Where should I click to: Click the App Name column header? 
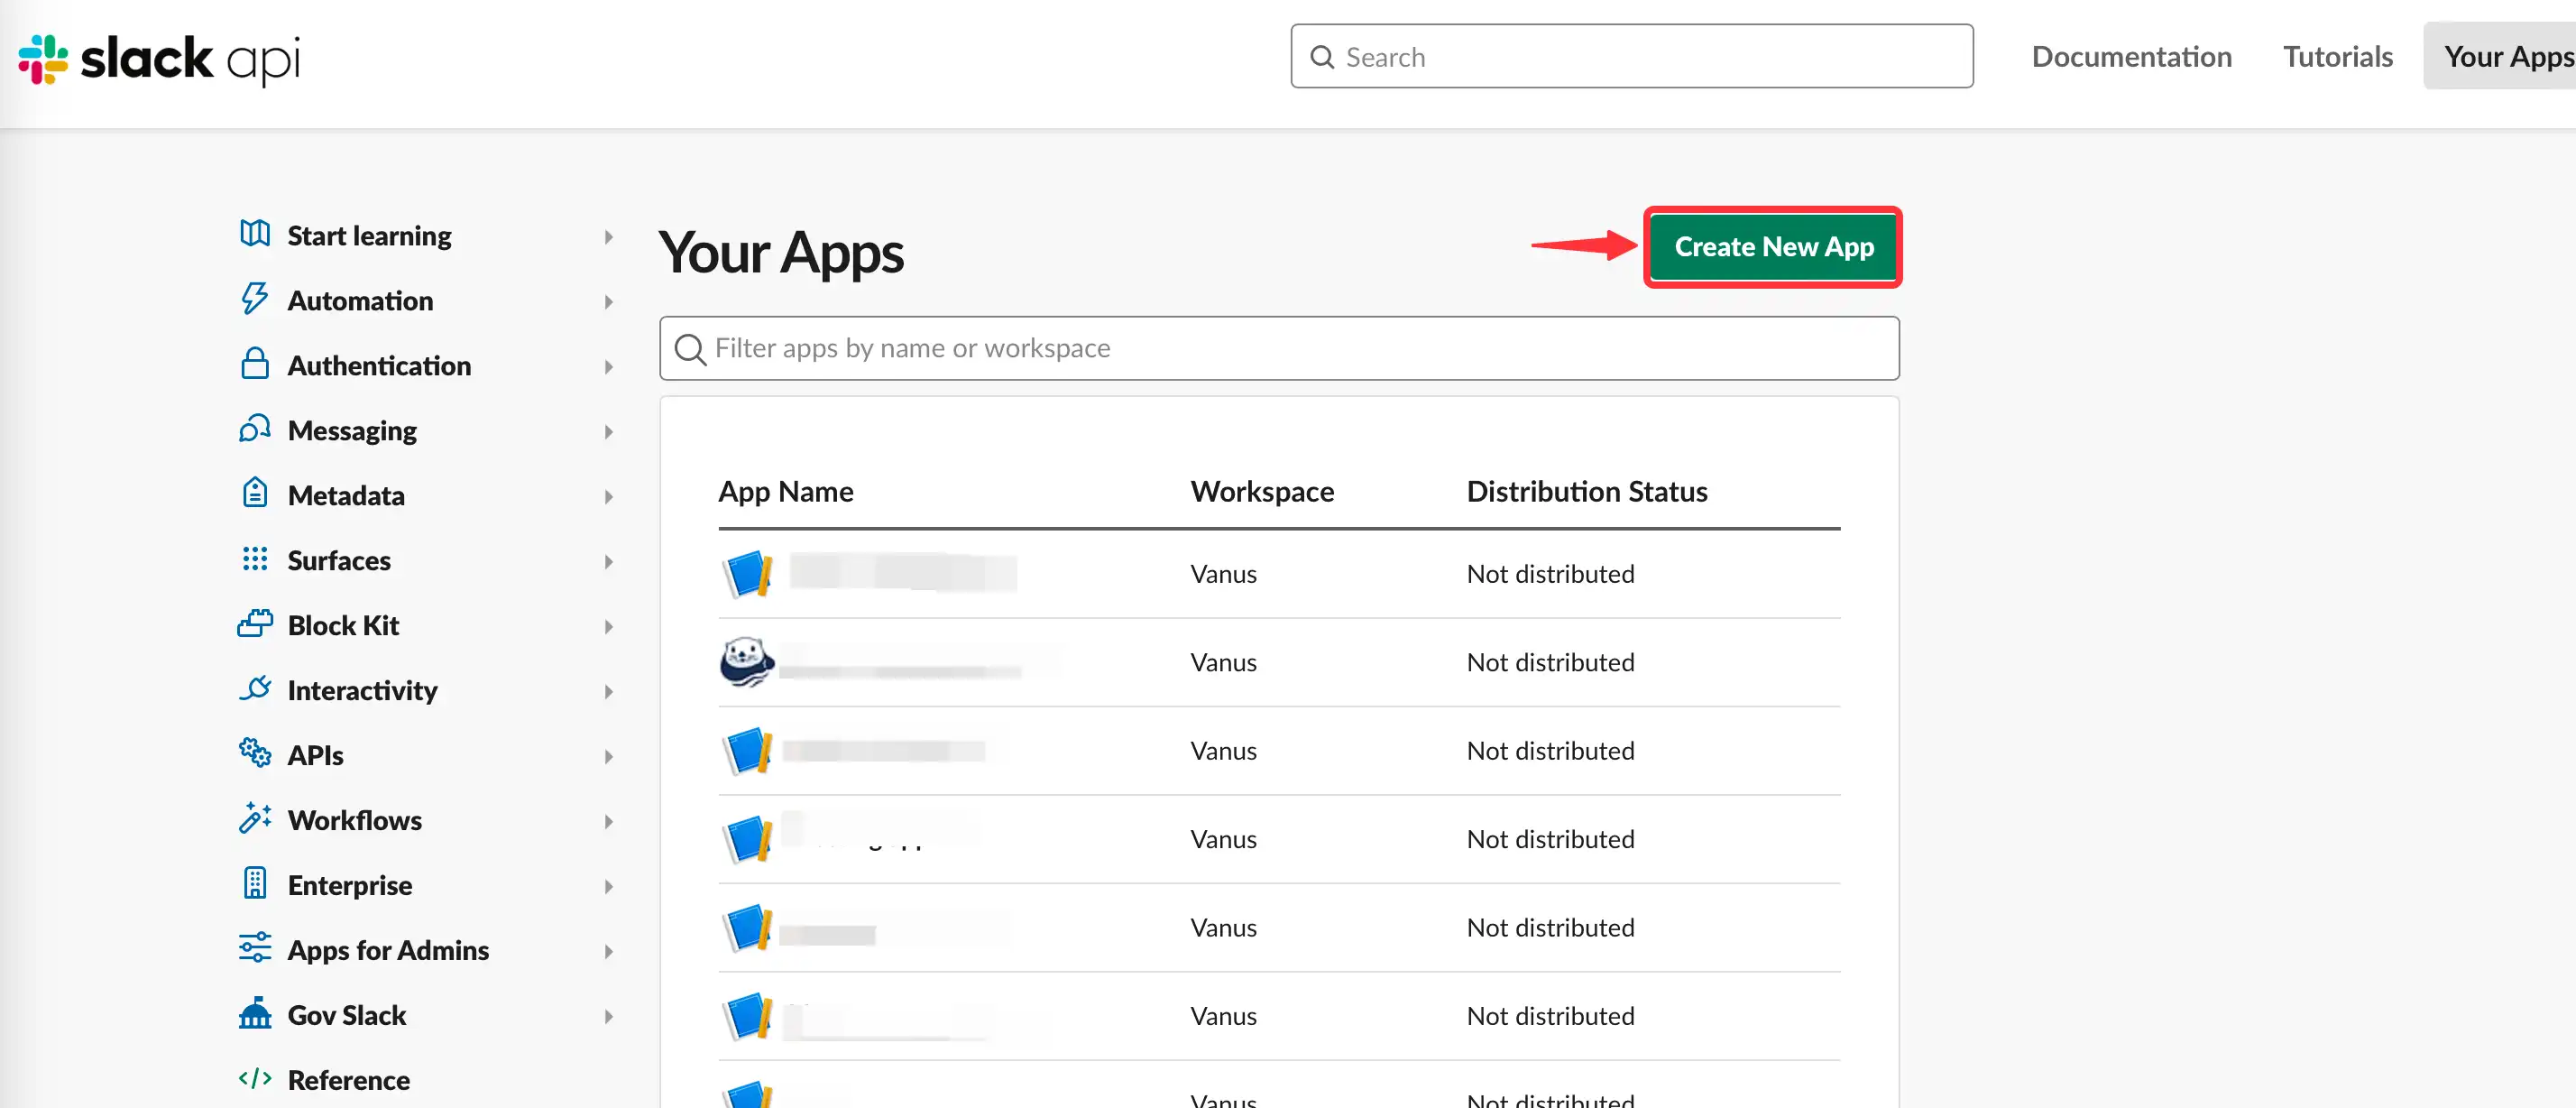pos(786,492)
